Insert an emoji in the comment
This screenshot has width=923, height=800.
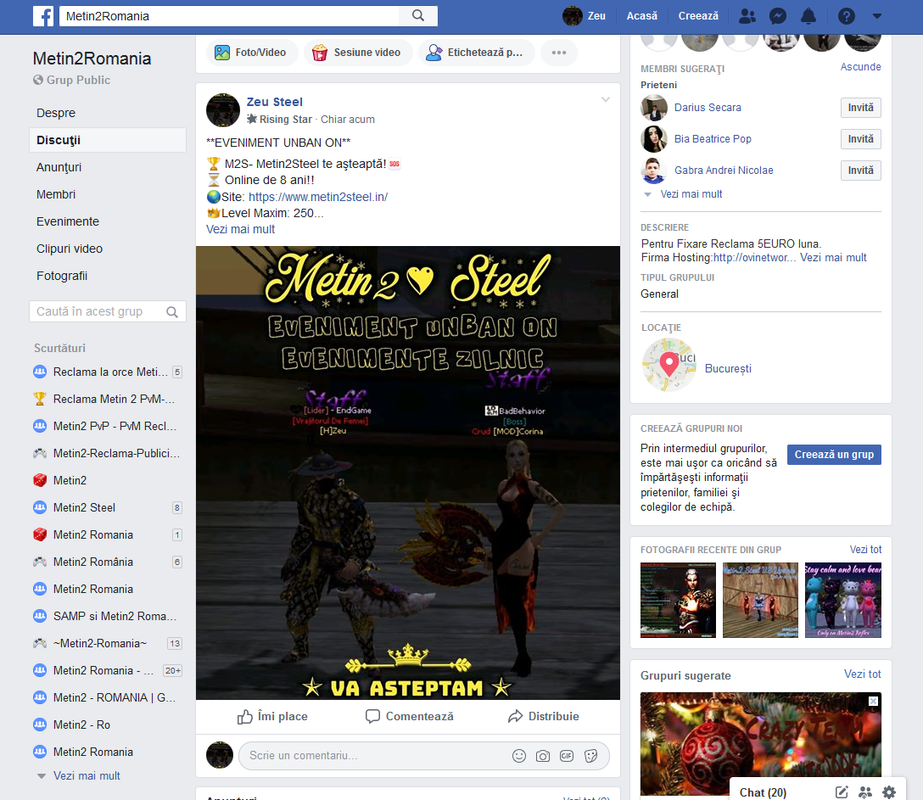(x=519, y=756)
